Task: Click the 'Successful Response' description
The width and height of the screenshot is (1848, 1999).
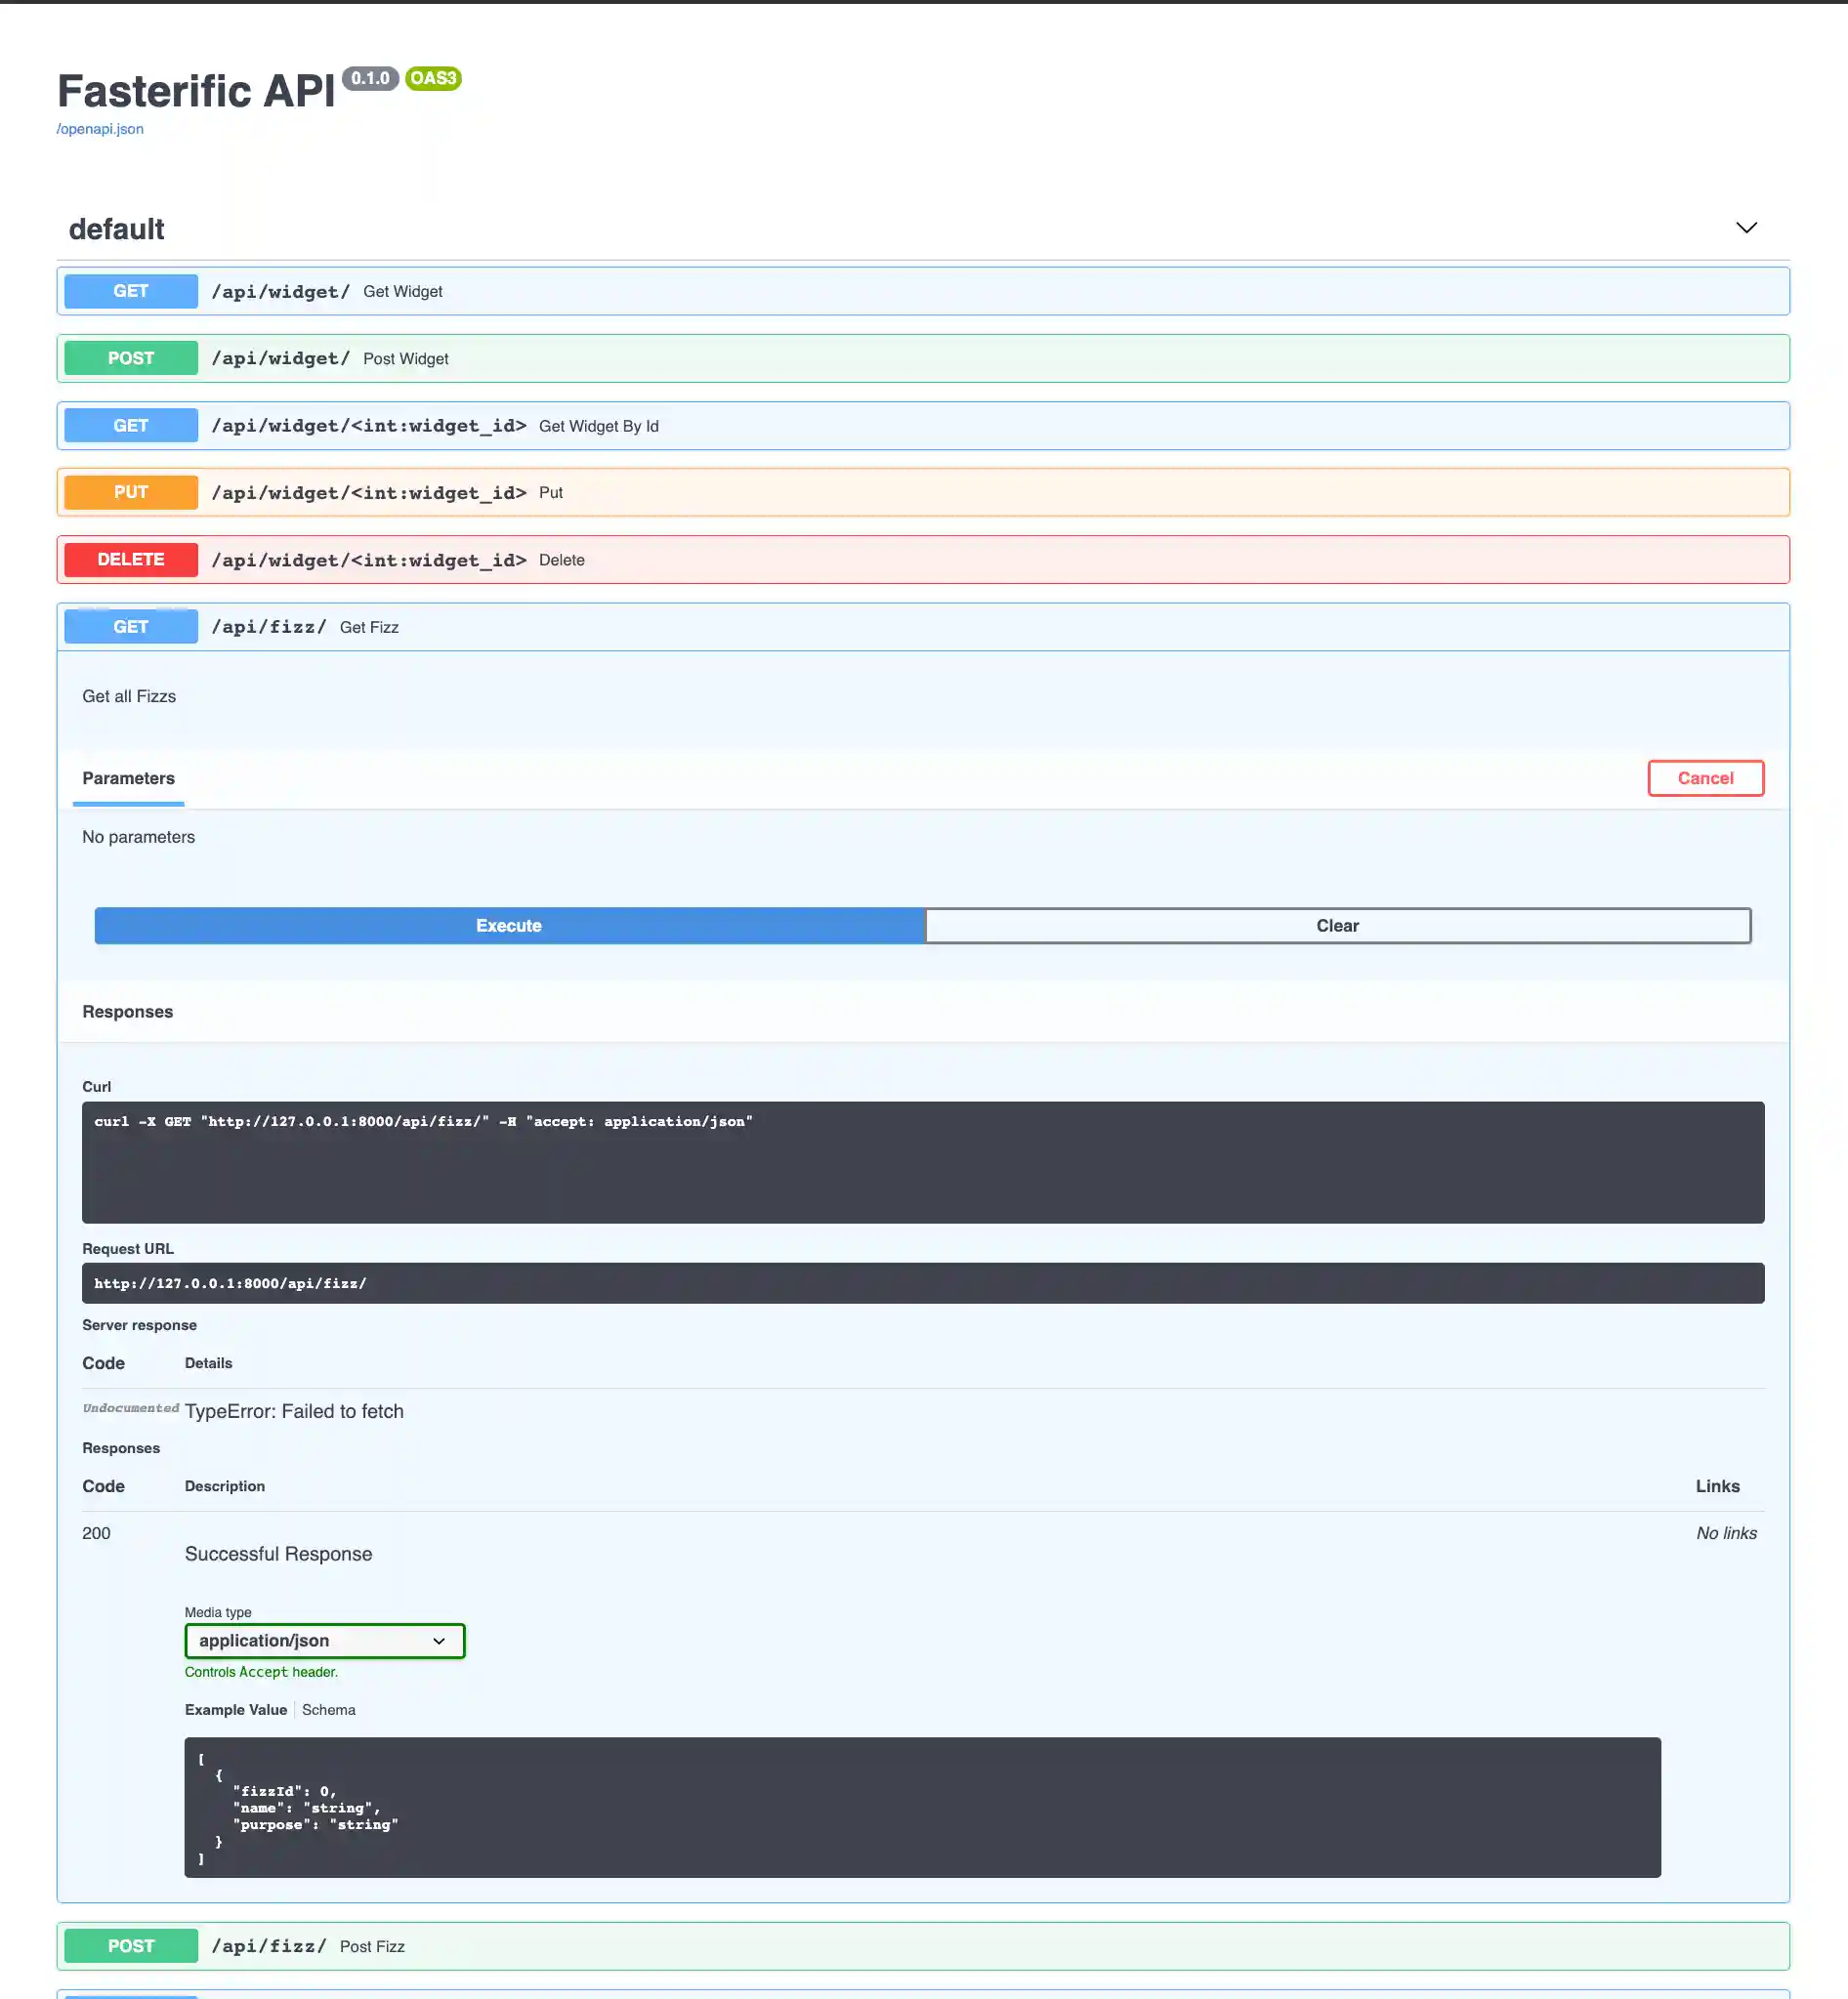Action: (x=278, y=1554)
